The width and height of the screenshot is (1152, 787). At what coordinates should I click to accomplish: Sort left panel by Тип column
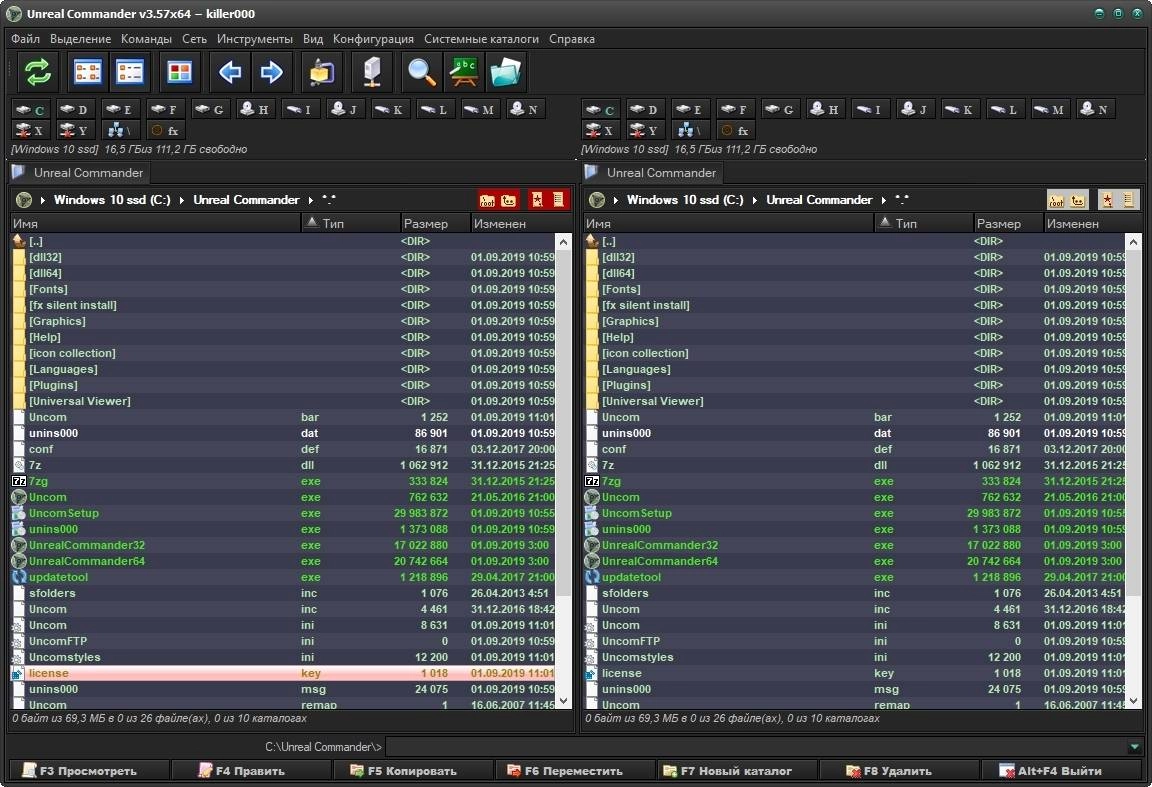(350, 223)
